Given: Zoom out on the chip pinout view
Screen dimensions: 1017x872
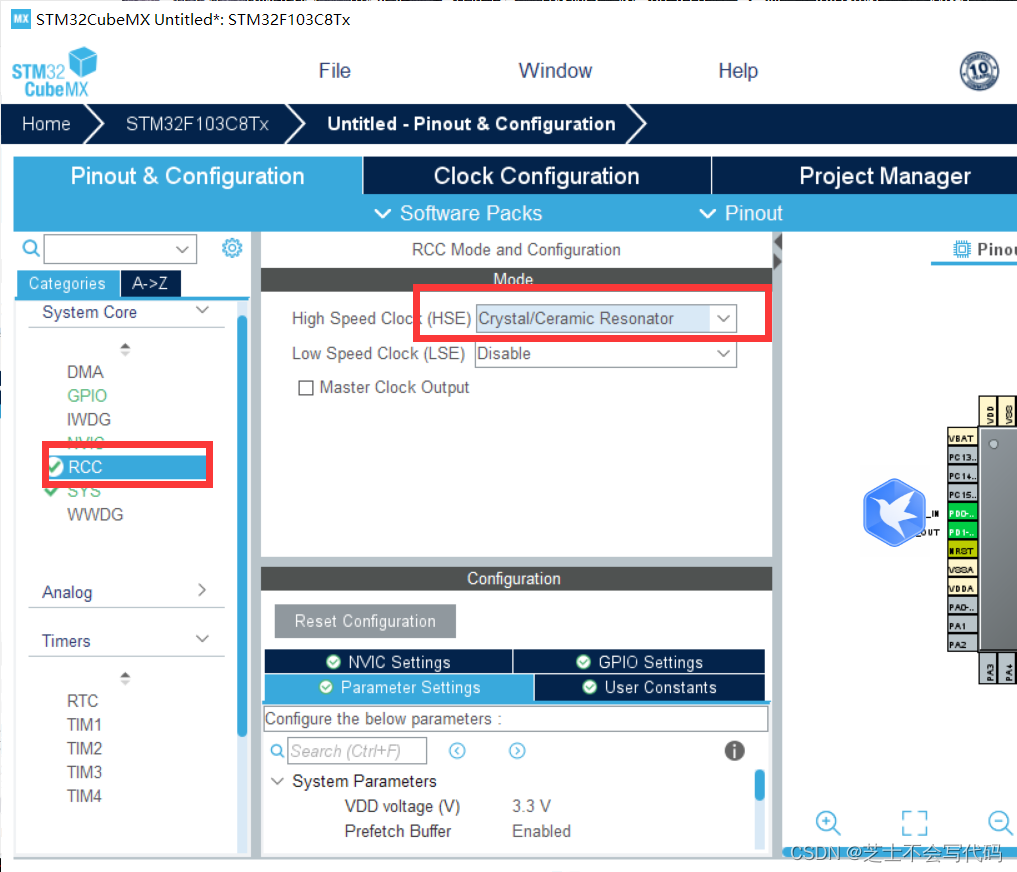Looking at the screenshot, I should pos(1000,823).
